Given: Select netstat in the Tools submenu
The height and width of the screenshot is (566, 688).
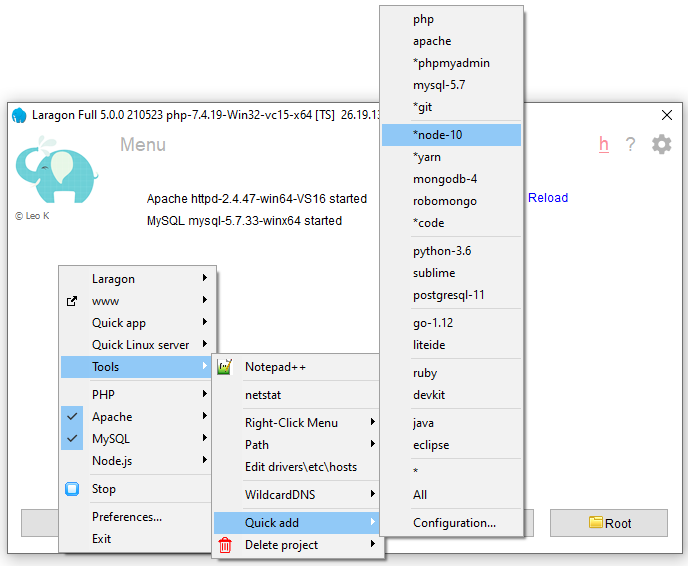Looking at the screenshot, I should [x=297, y=395].
